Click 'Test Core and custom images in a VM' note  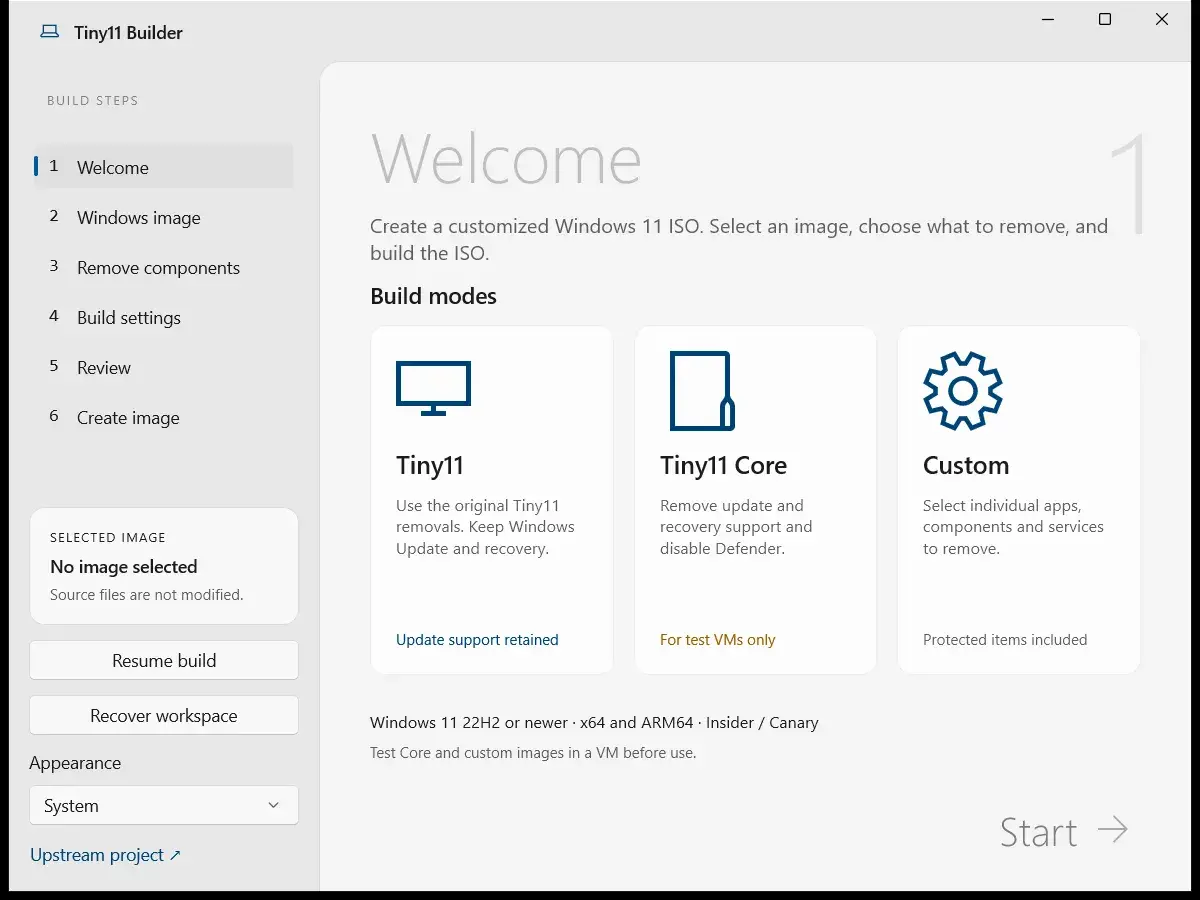[533, 753]
